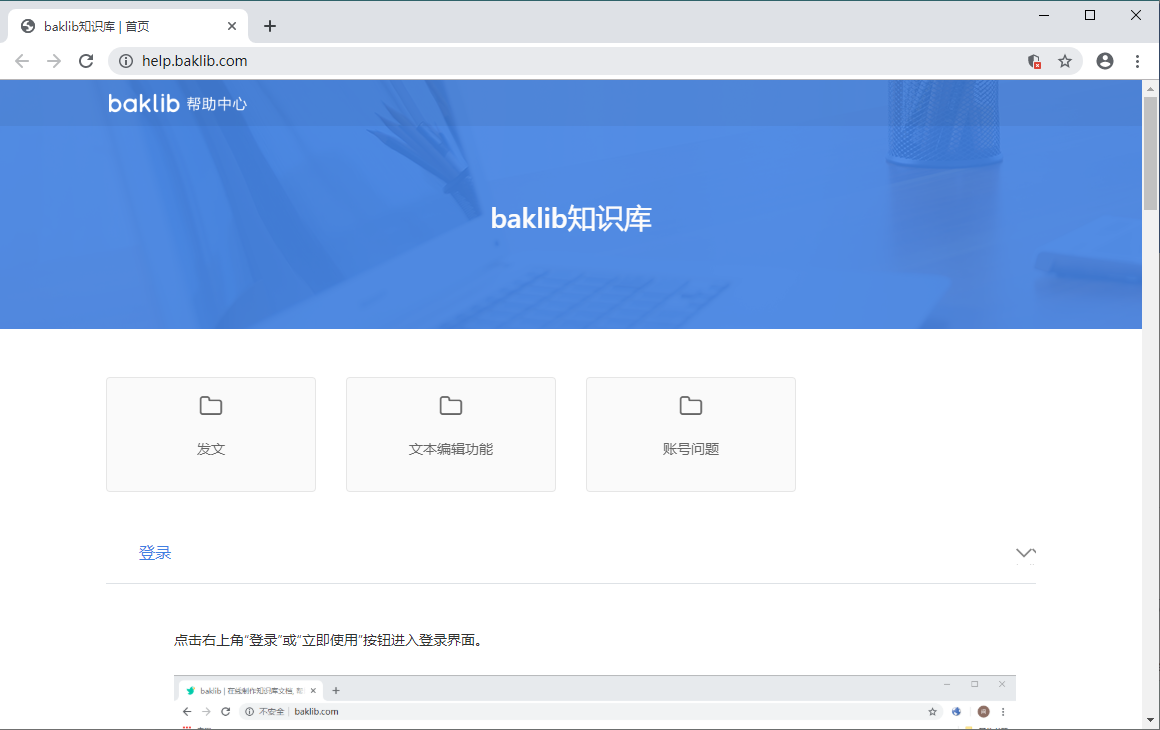This screenshot has width=1160, height=730.
Task: Bookmark this page with the star icon
Action: pos(1065,61)
